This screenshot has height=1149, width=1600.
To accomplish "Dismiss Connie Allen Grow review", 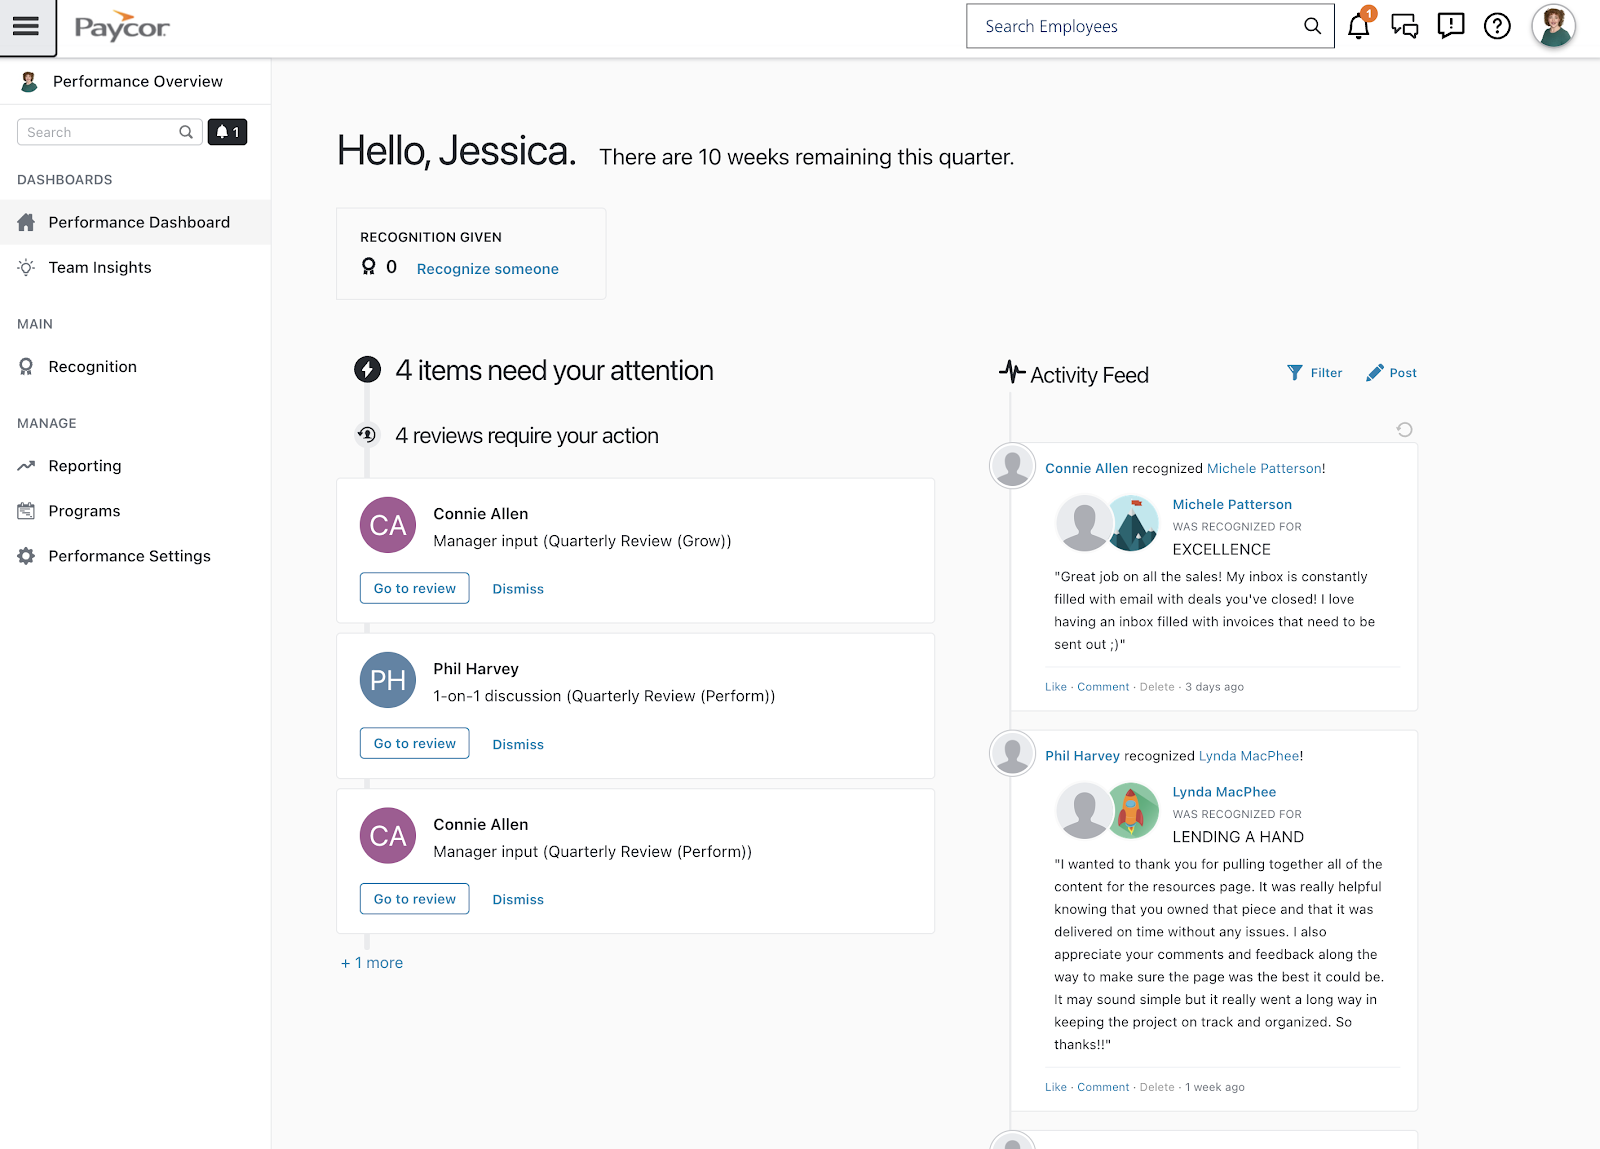I will 518,589.
